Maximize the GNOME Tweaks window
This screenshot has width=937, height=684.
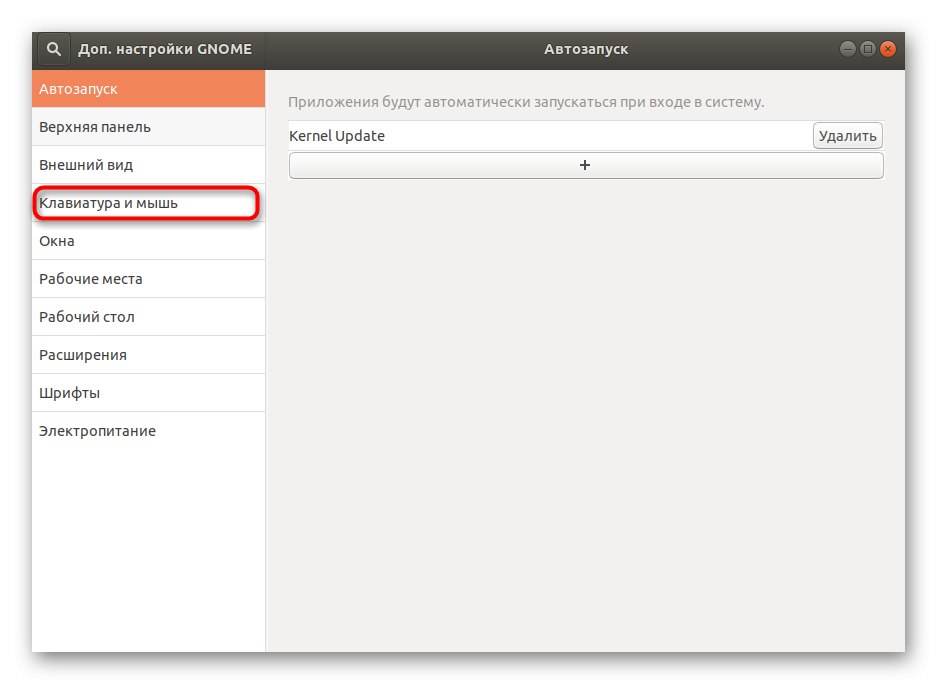click(868, 48)
